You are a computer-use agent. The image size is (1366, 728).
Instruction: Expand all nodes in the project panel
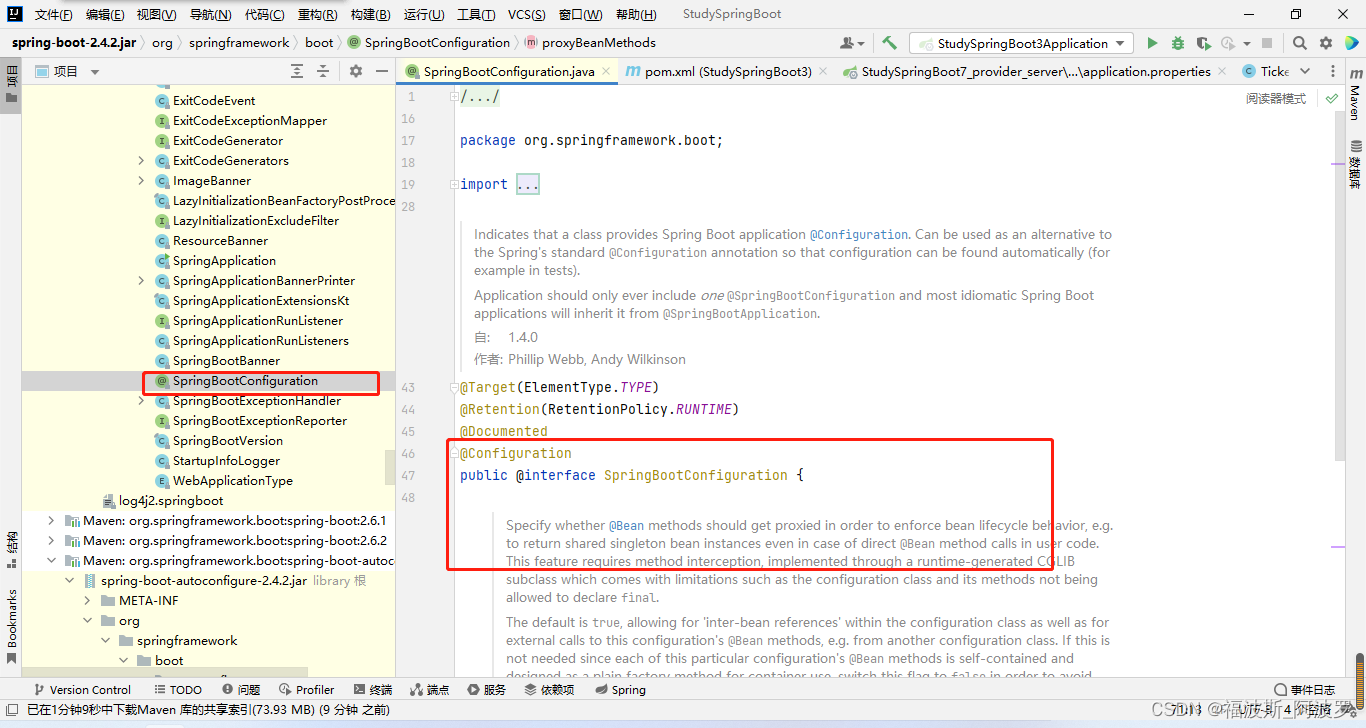297,71
